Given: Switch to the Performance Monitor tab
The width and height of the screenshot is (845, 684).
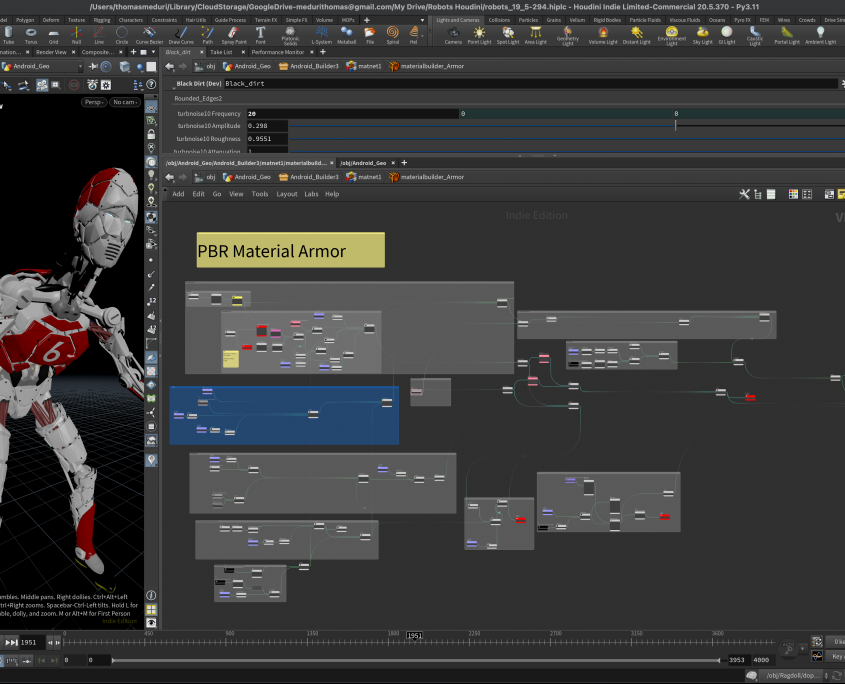Looking at the screenshot, I should pyautogui.click(x=277, y=52).
